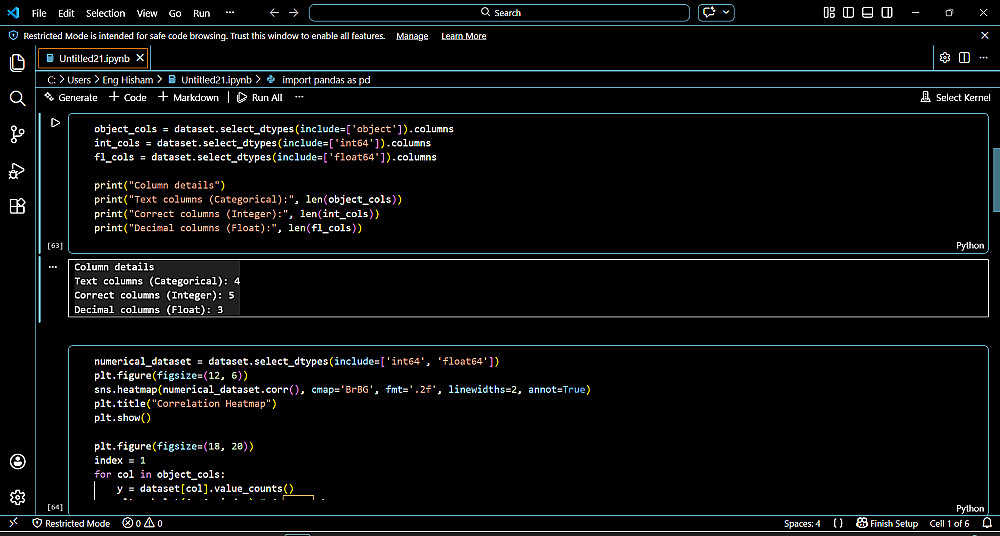Open notebook toolbar More Actions ellipsis
The image size is (1000, 536).
pos(299,98)
